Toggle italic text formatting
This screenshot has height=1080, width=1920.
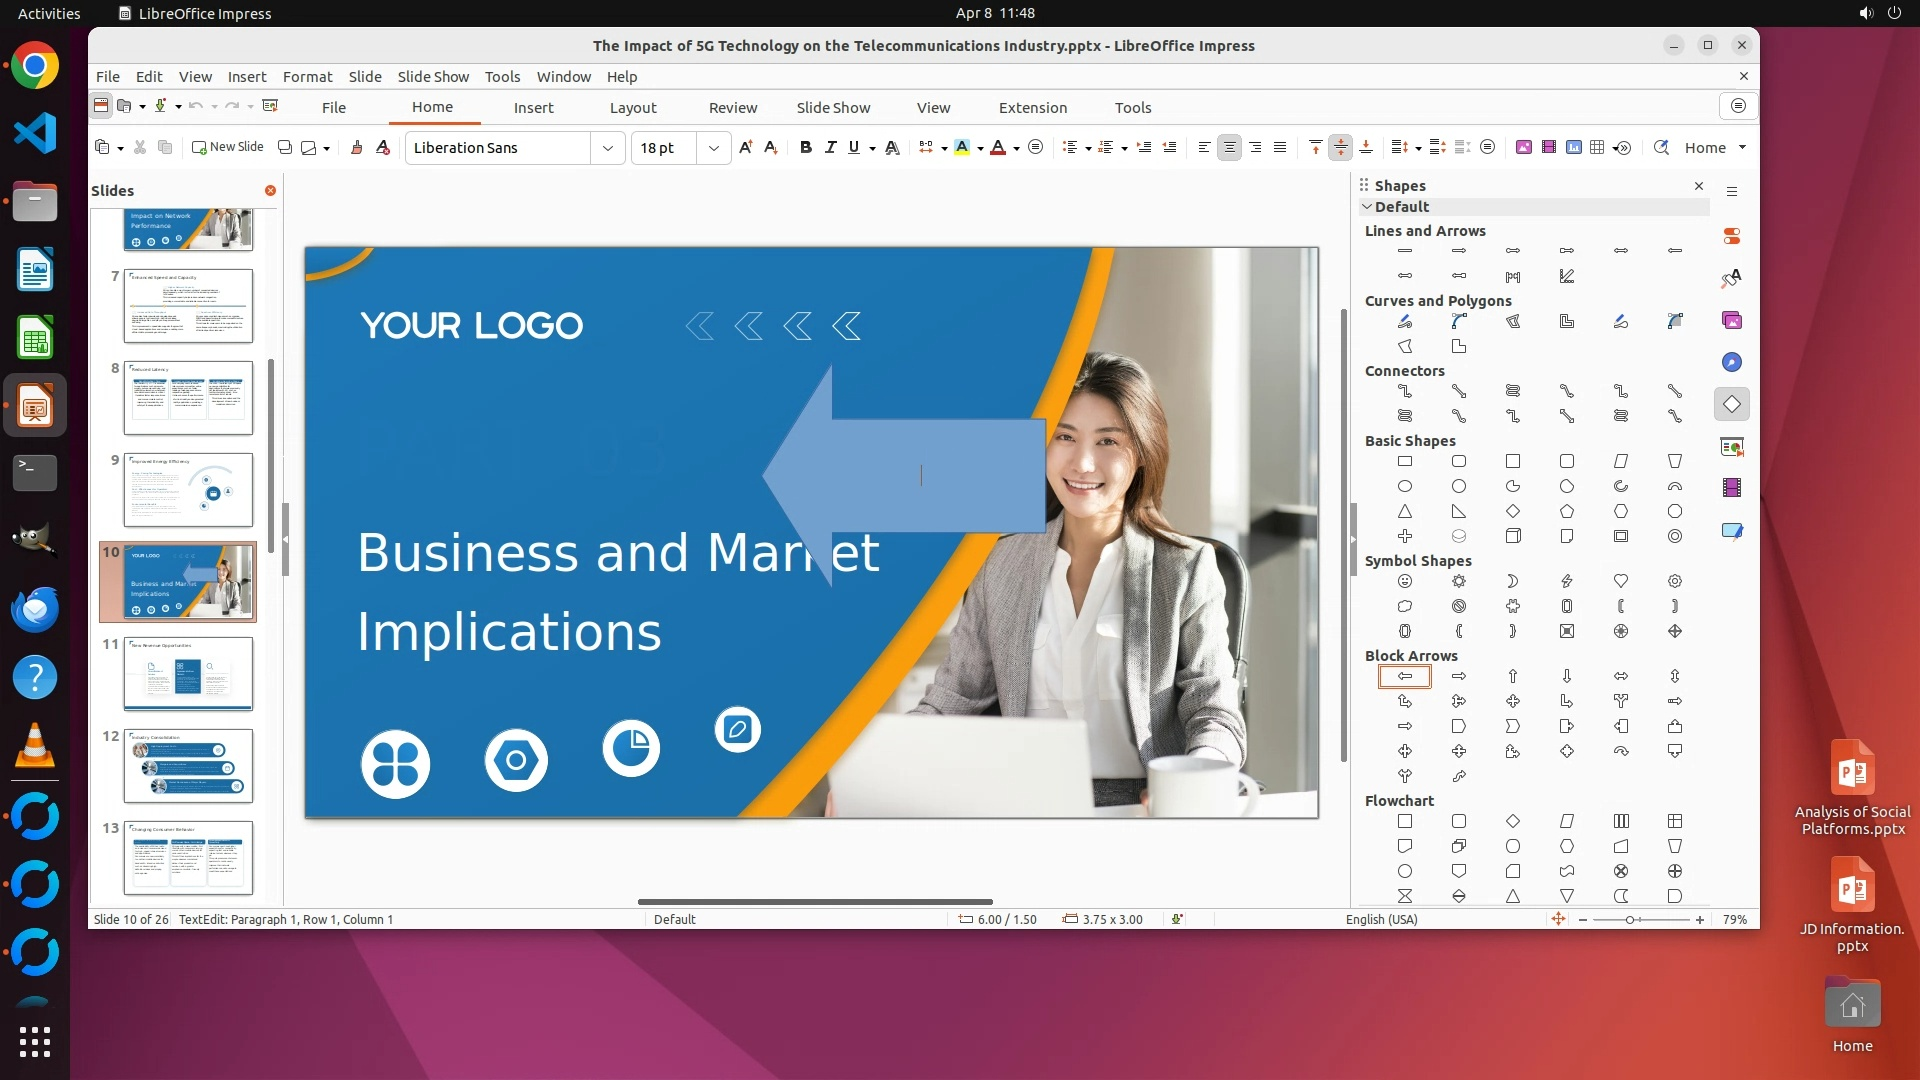tap(829, 148)
